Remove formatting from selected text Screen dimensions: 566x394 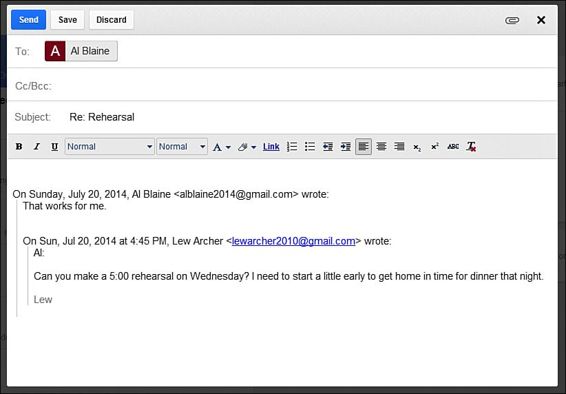471,146
